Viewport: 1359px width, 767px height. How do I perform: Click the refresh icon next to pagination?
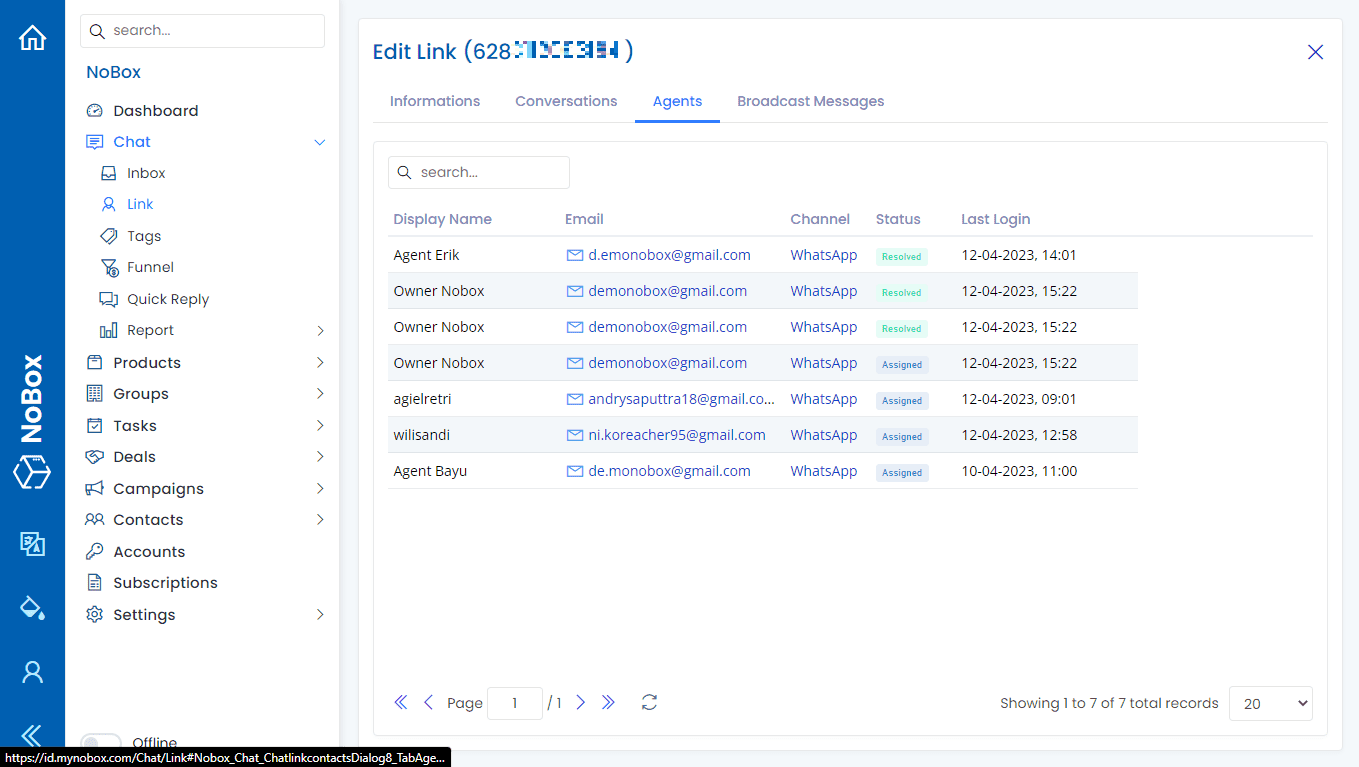[x=648, y=703]
